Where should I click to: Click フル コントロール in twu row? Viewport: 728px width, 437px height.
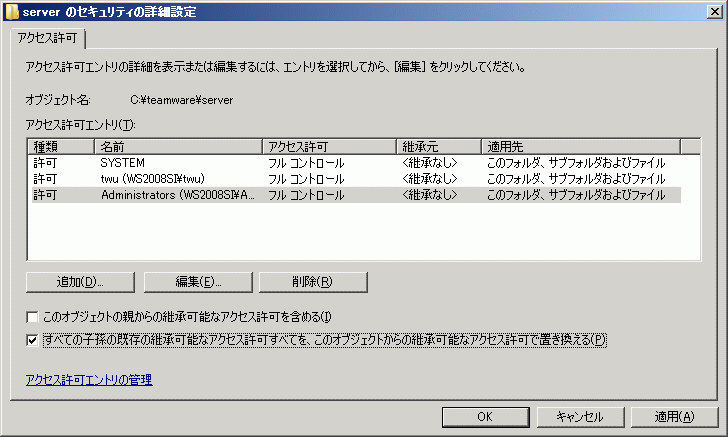306,179
